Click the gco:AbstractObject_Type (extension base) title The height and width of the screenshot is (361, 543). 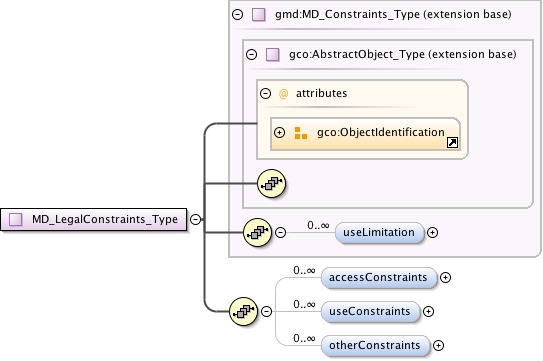pyautogui.click(x=403, y=54)
